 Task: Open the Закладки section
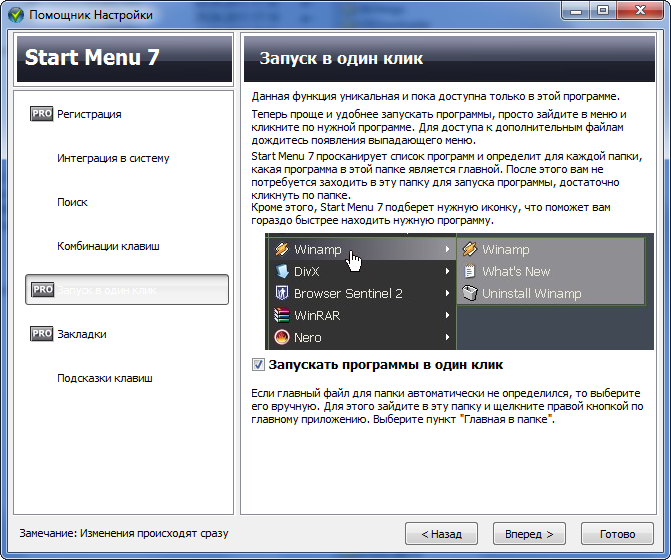point(82,334)
